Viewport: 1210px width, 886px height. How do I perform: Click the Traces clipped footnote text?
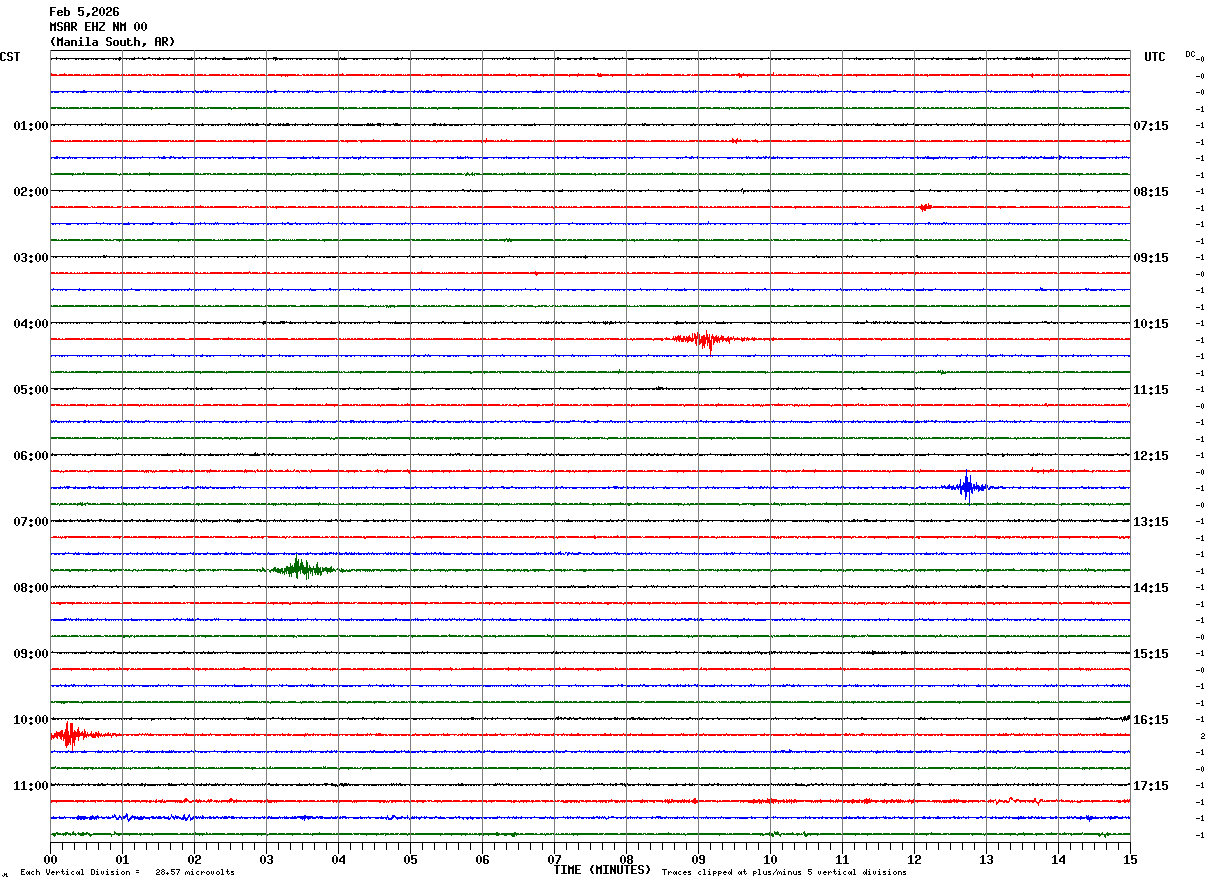tap(784, 873)
